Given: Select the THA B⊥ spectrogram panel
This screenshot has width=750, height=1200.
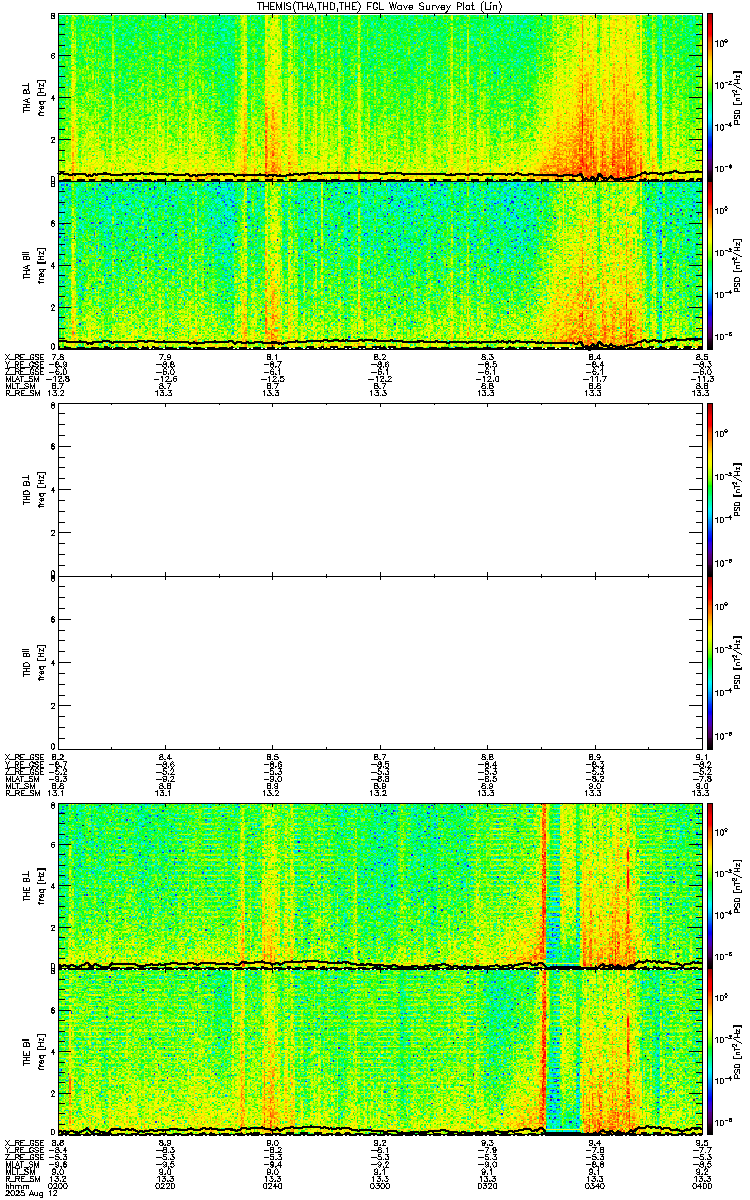Looking at the screenshot, I should pos(380,96).
